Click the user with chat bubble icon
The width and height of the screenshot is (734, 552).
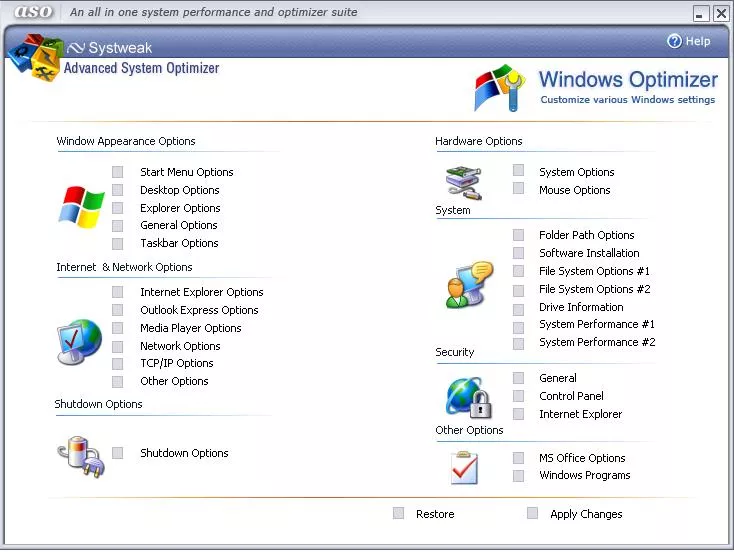coord(470,285)
